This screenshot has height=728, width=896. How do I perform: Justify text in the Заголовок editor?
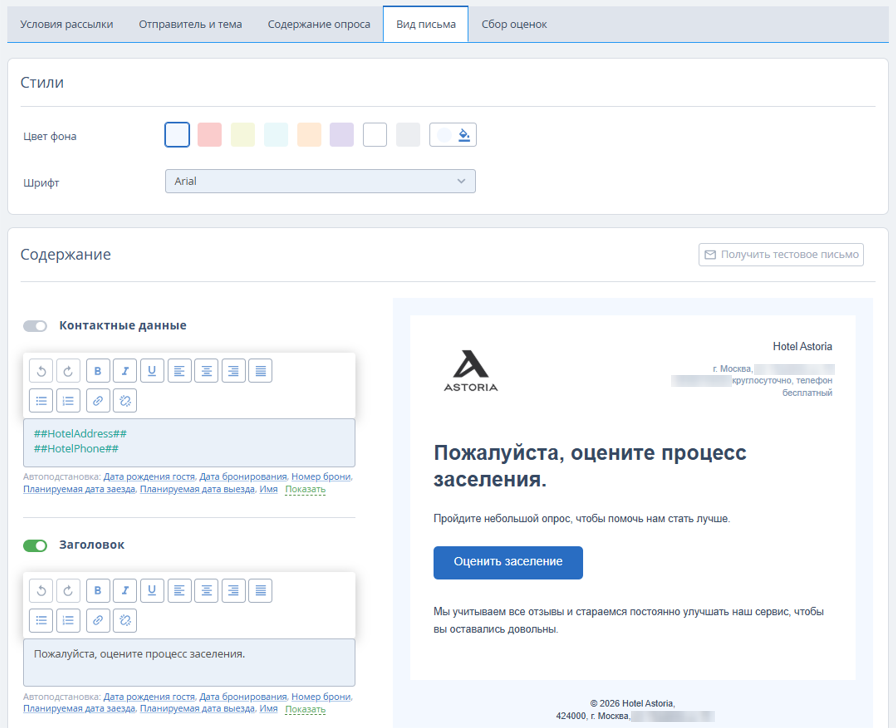261,590
